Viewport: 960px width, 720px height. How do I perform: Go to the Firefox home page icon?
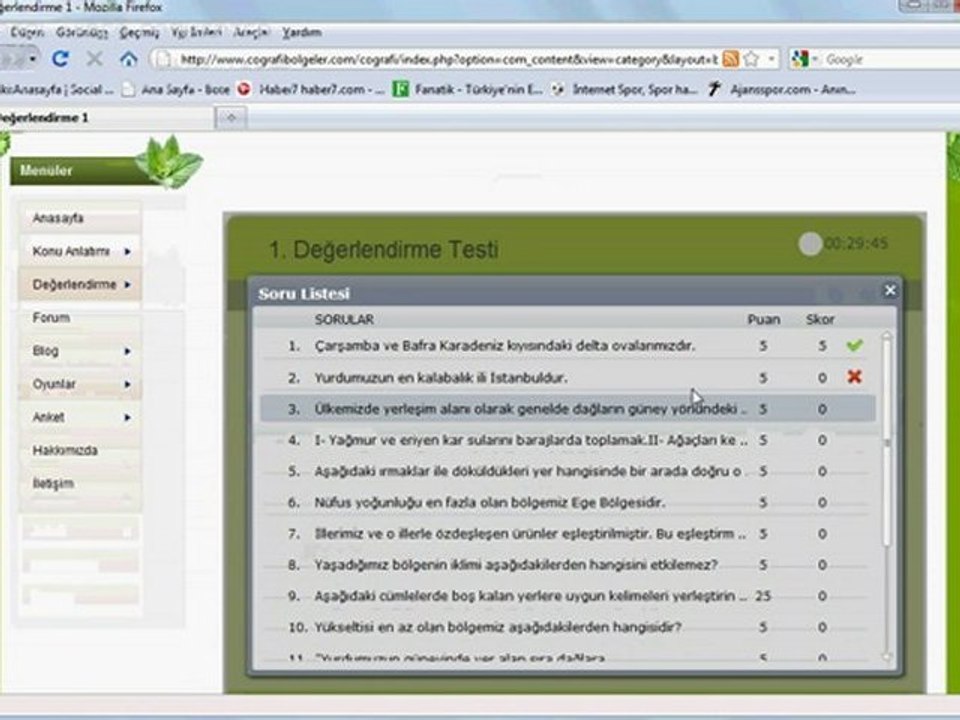(129, 59)
